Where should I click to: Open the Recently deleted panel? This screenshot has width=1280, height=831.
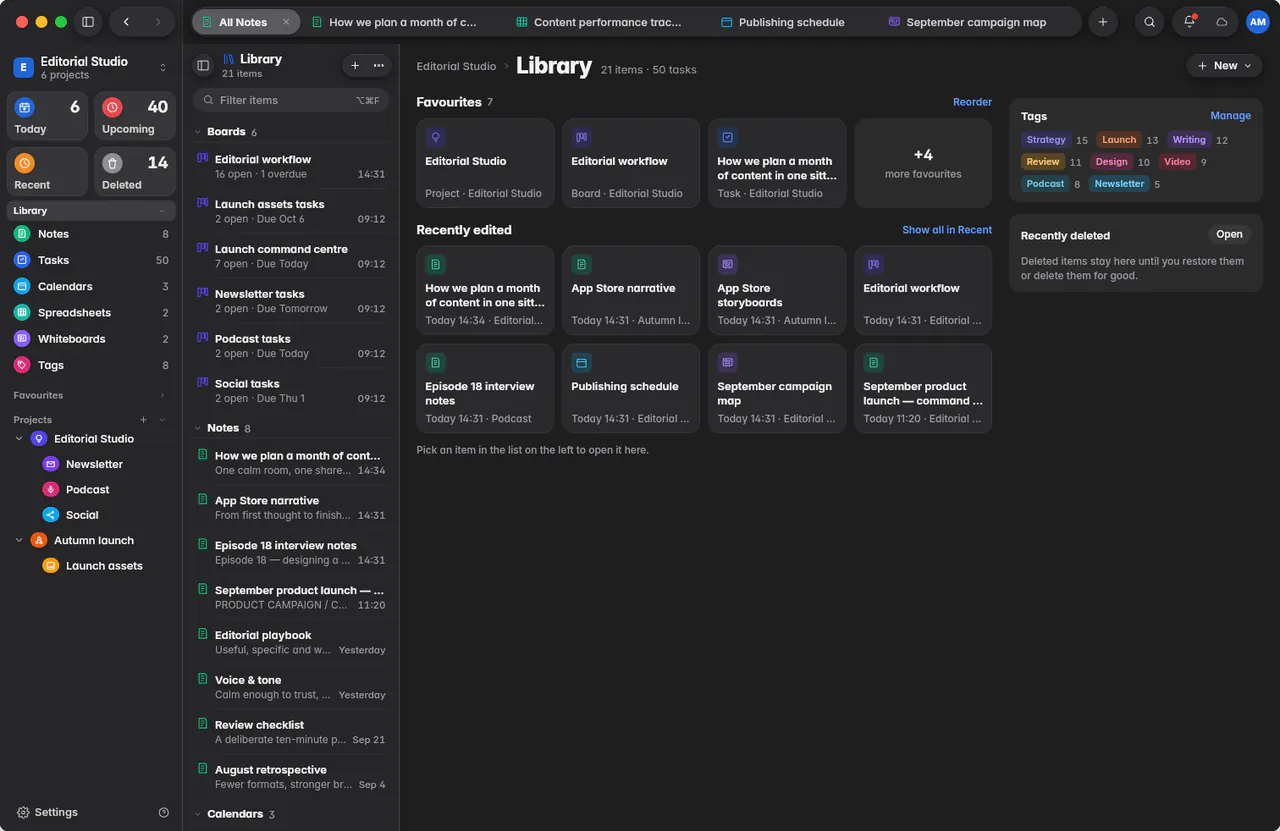1229,235
